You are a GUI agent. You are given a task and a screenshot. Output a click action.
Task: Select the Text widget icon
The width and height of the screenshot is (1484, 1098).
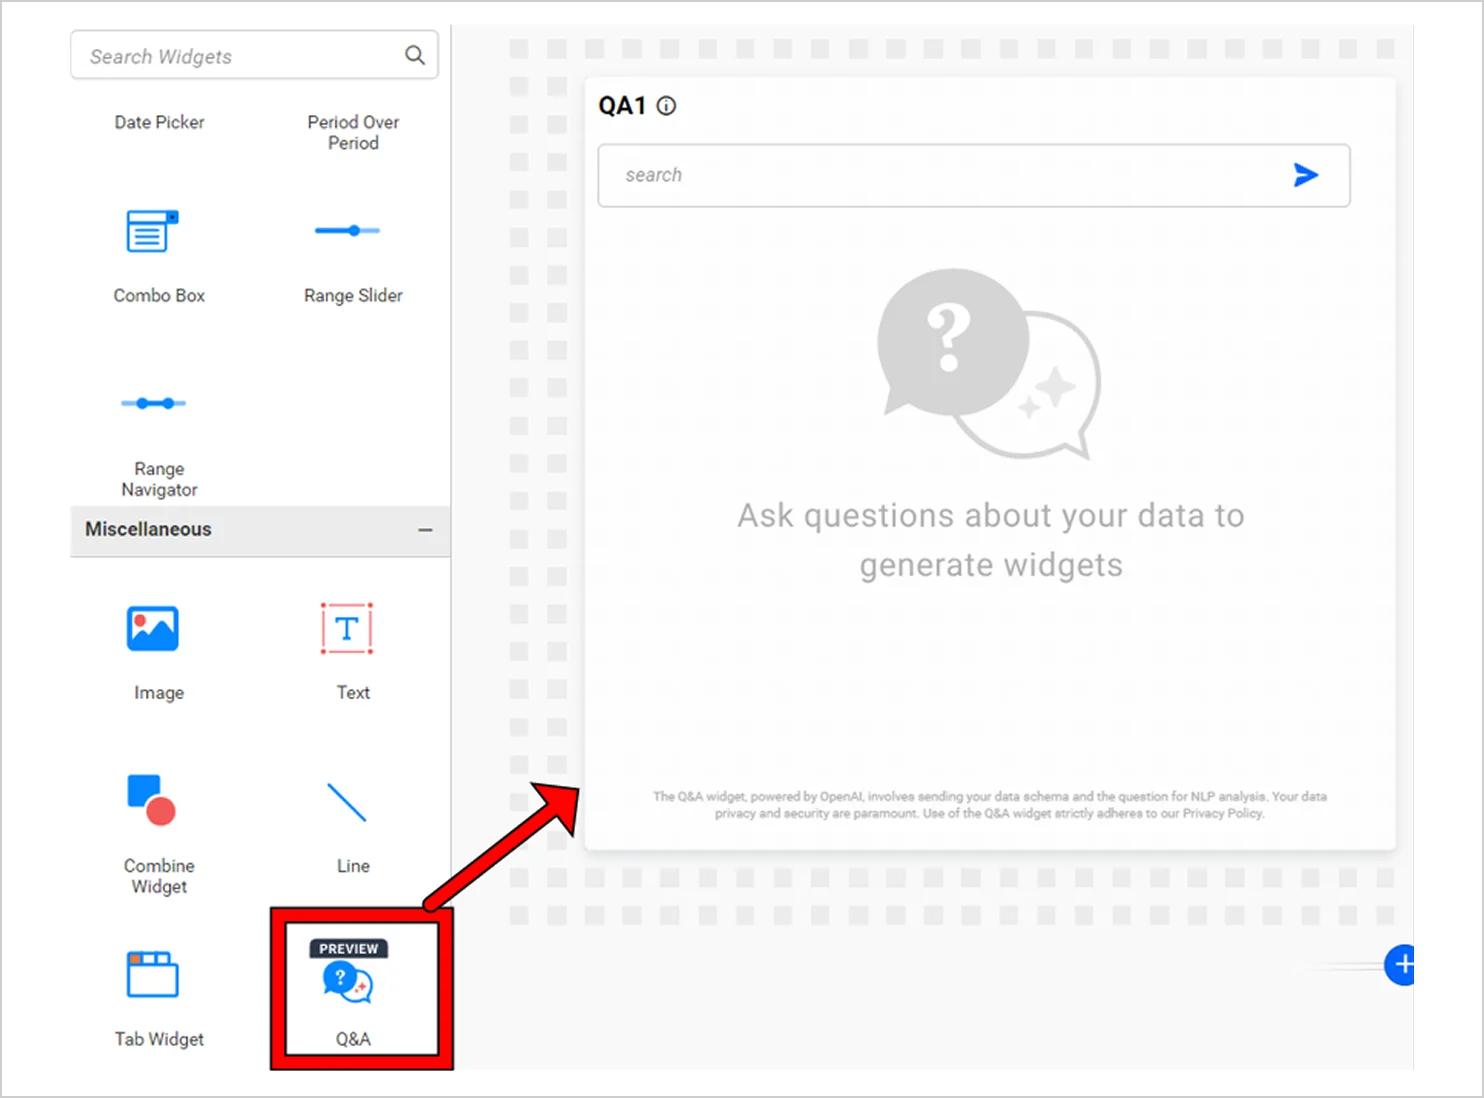point(347,629)
